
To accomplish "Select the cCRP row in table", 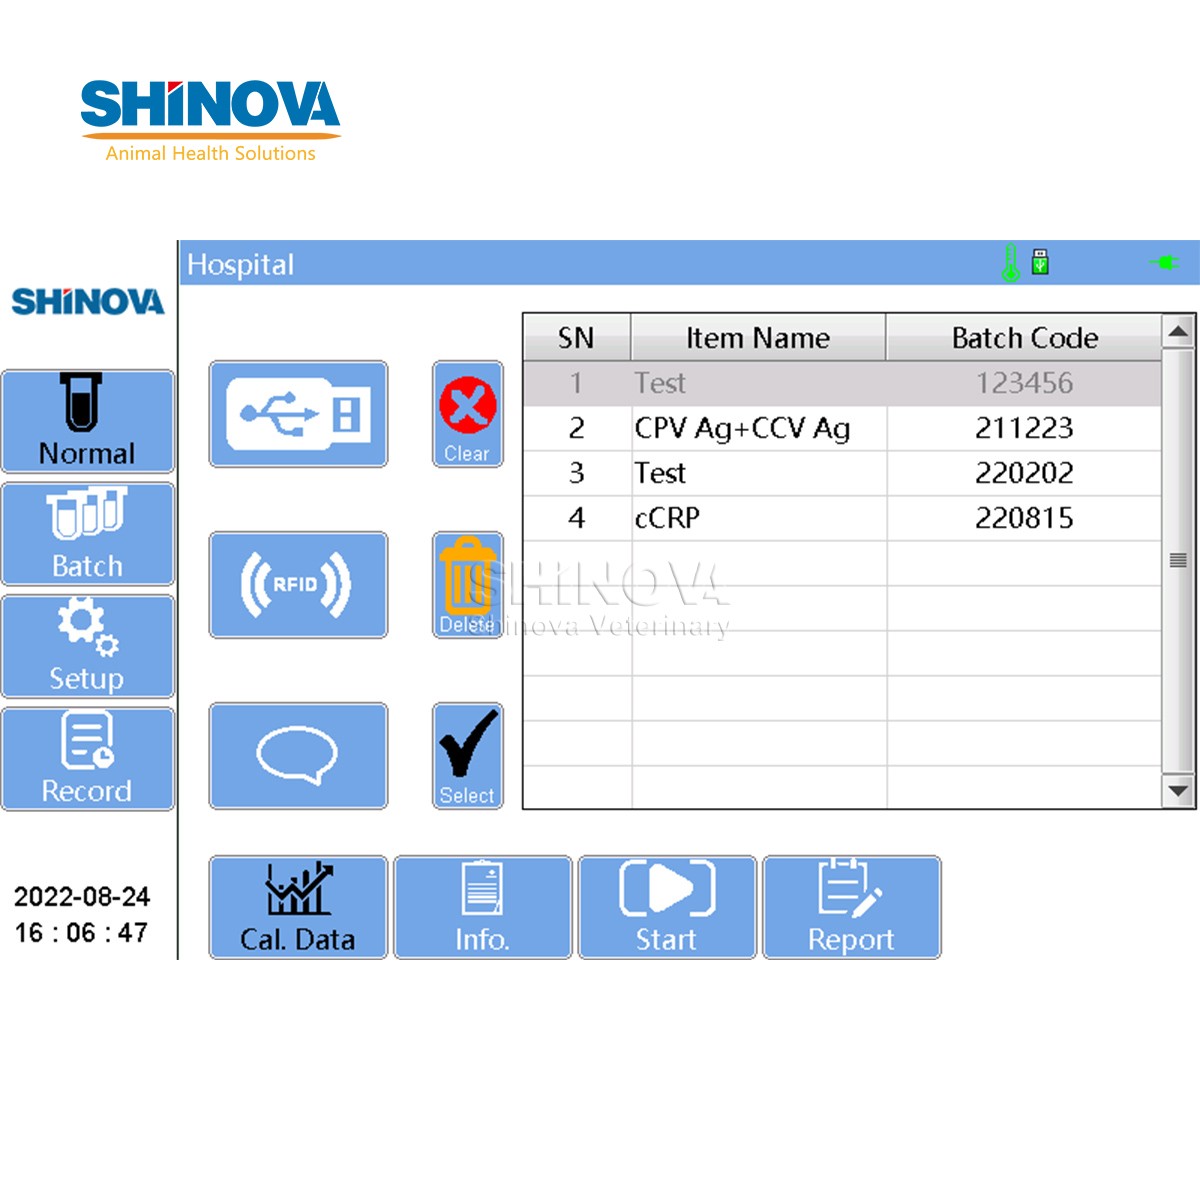I will tap(842, 518).
